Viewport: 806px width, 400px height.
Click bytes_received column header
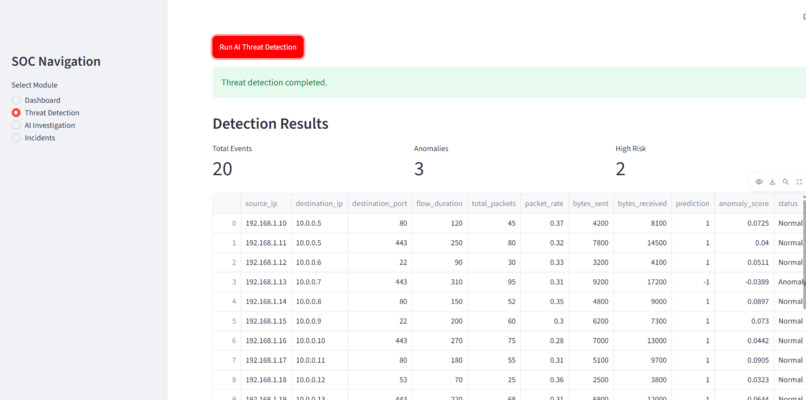click(642, 204)
